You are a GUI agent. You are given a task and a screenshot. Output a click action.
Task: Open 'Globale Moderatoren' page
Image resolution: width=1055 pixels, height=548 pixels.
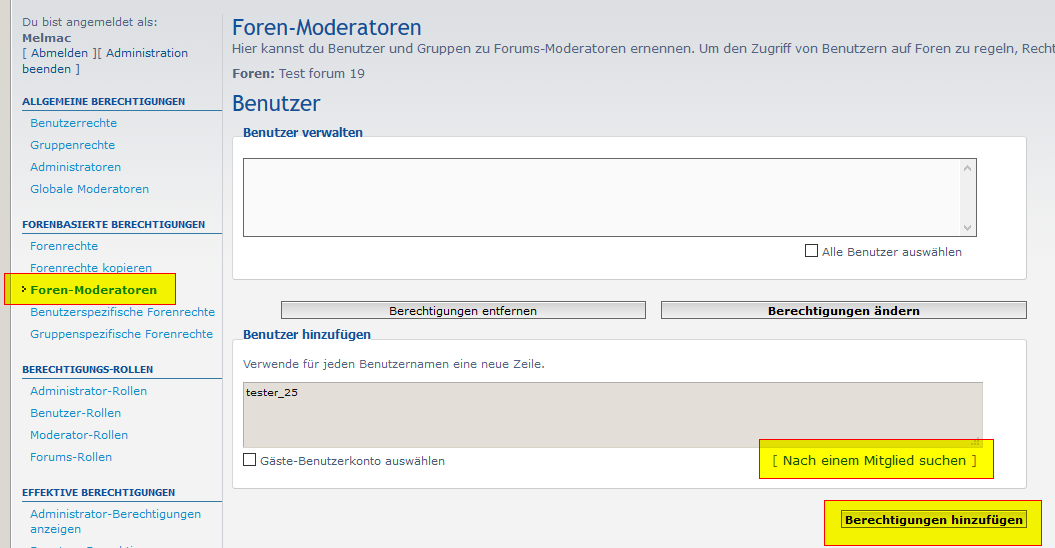click(x=89, y=189)
